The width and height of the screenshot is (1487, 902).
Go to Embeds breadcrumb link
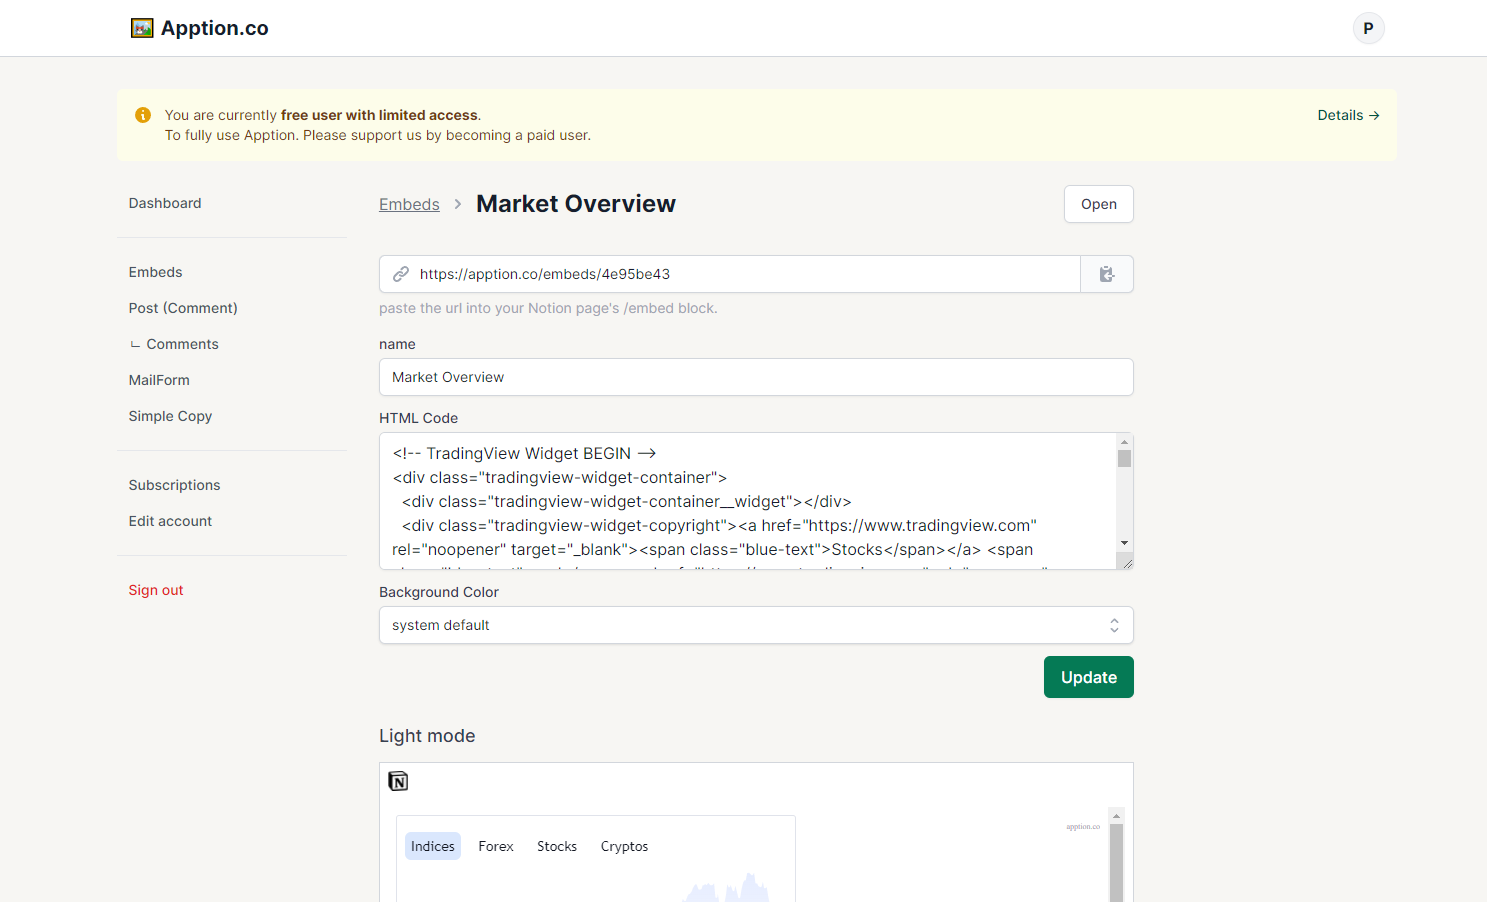(x=409, y=204)
